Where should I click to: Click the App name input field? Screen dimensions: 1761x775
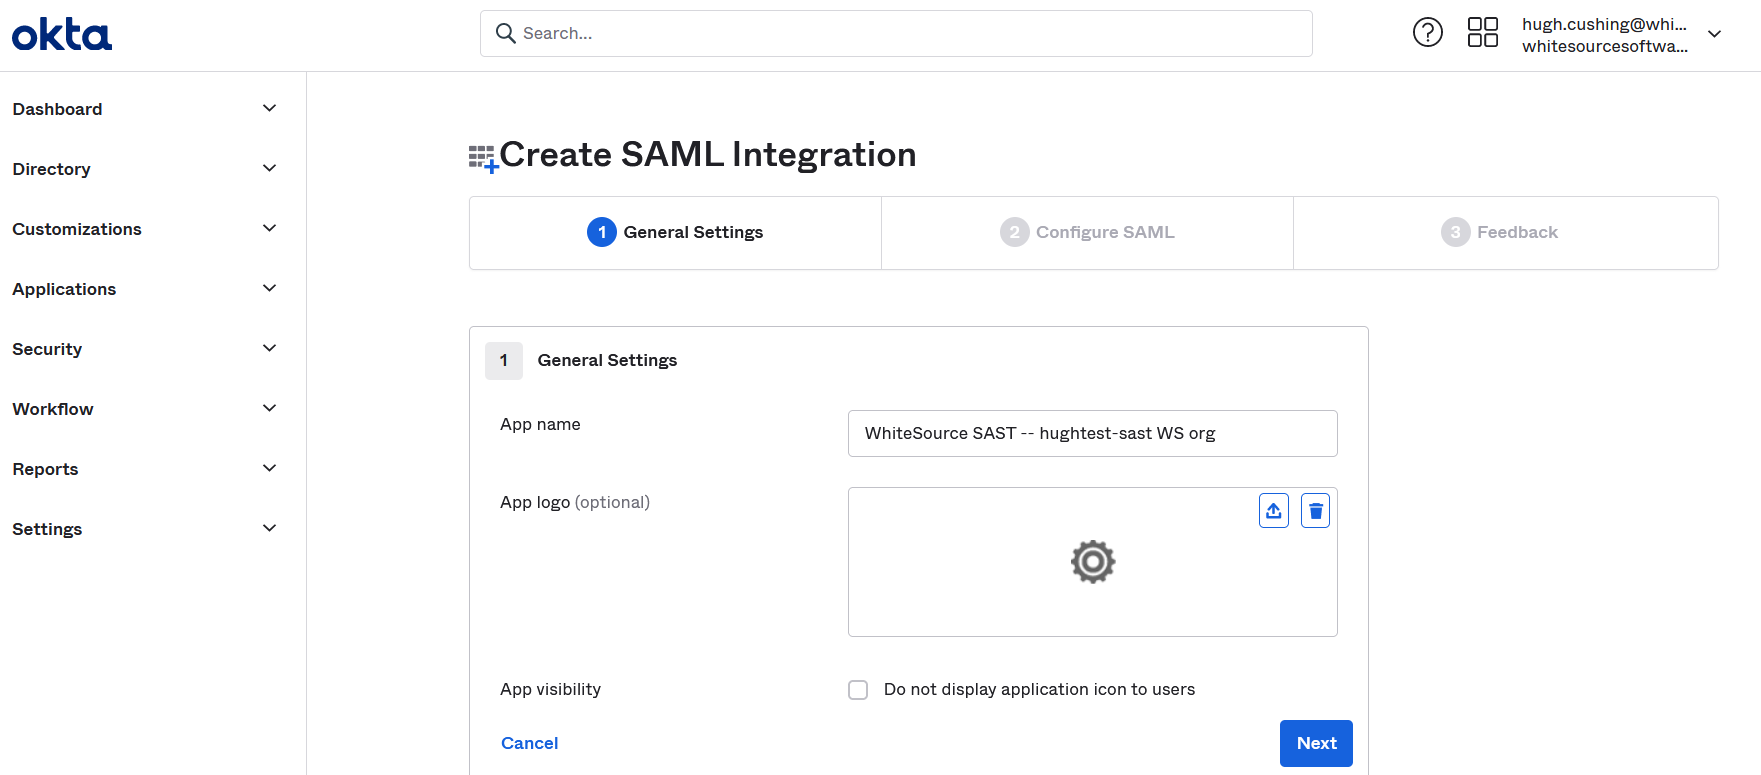point(1092,434)
